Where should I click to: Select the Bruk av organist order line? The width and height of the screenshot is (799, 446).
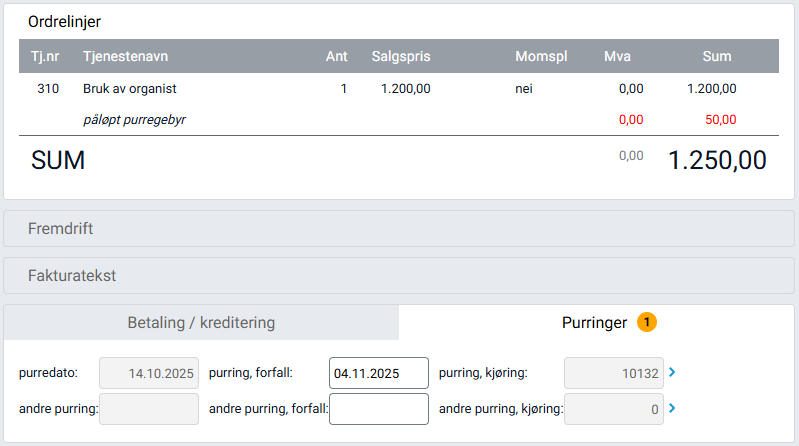point(130,89)
